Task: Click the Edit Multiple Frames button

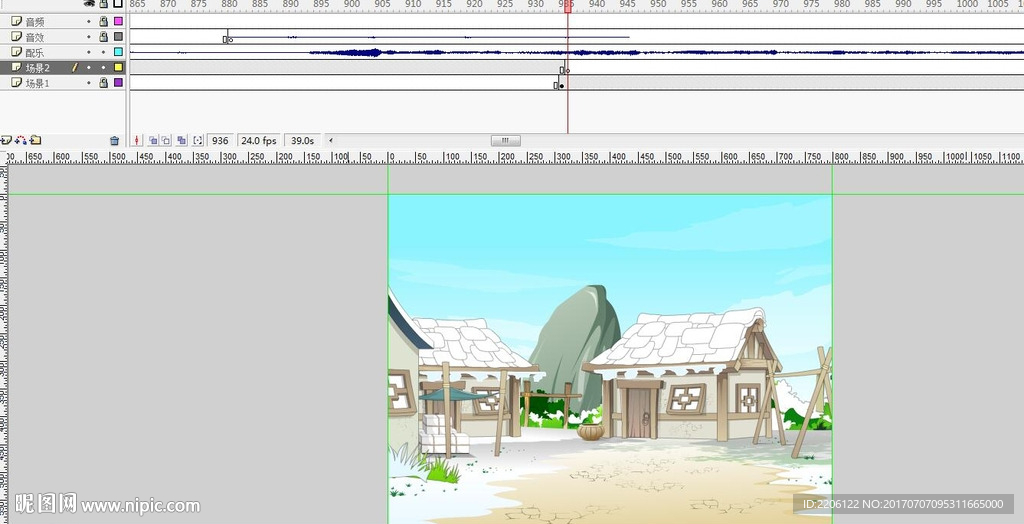Action: (x=182, y=140)
